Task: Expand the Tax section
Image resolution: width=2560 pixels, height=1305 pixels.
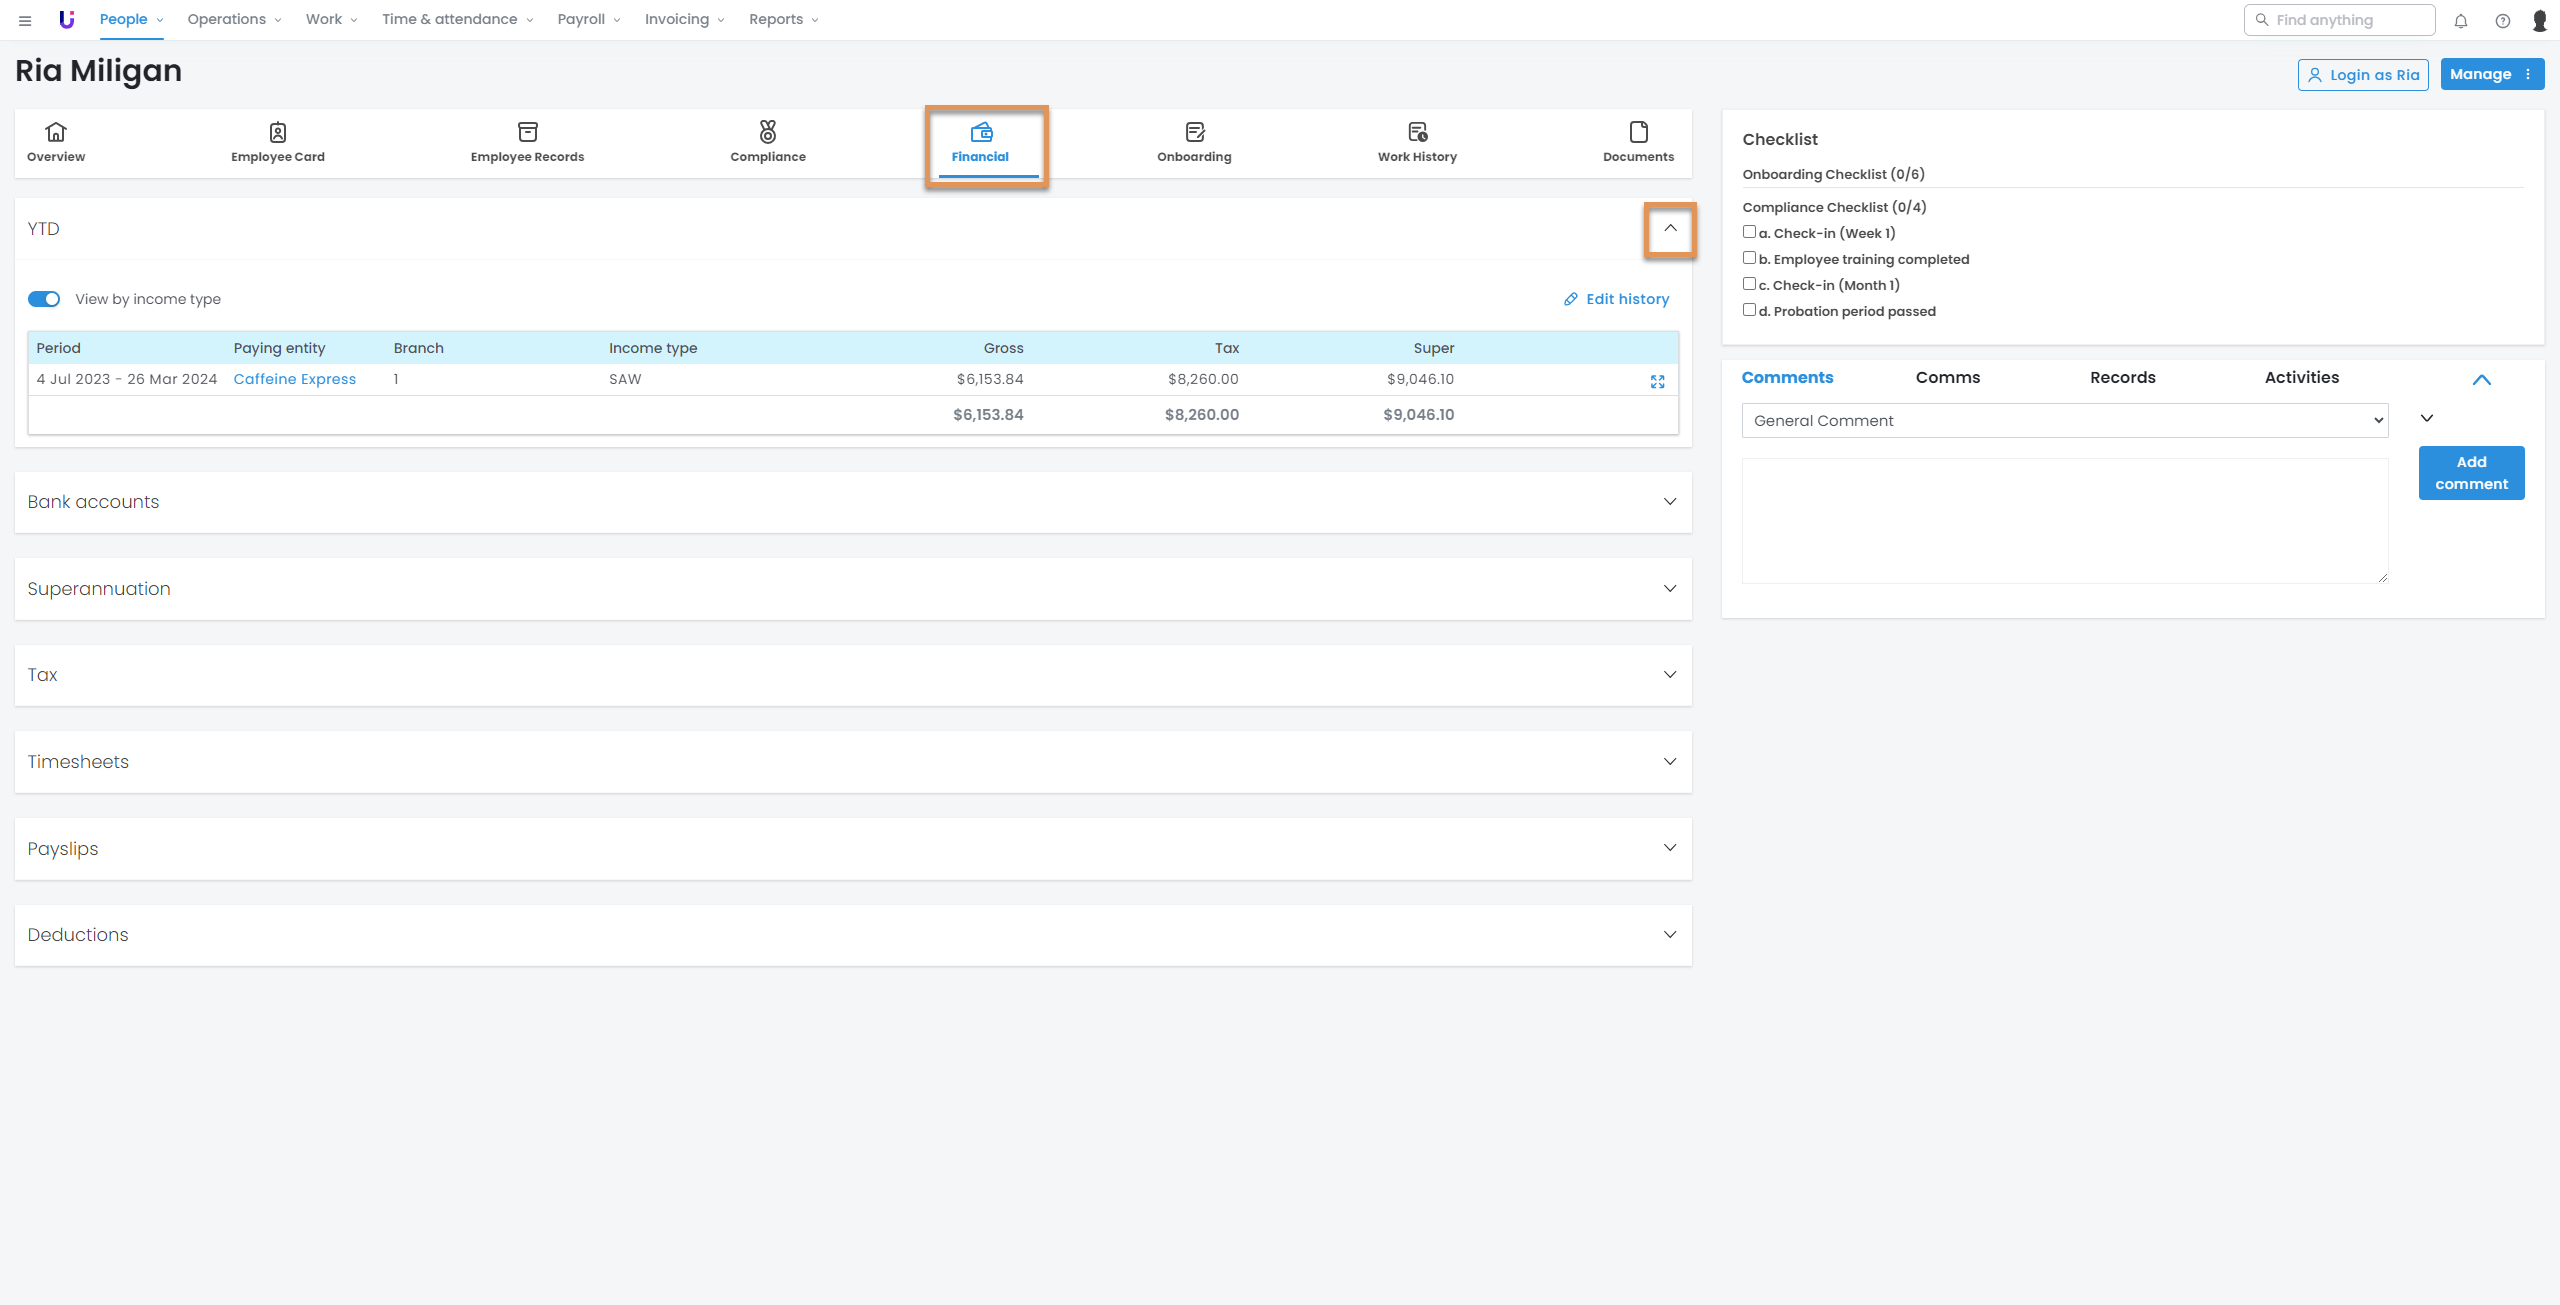Action: point(1670,675)
